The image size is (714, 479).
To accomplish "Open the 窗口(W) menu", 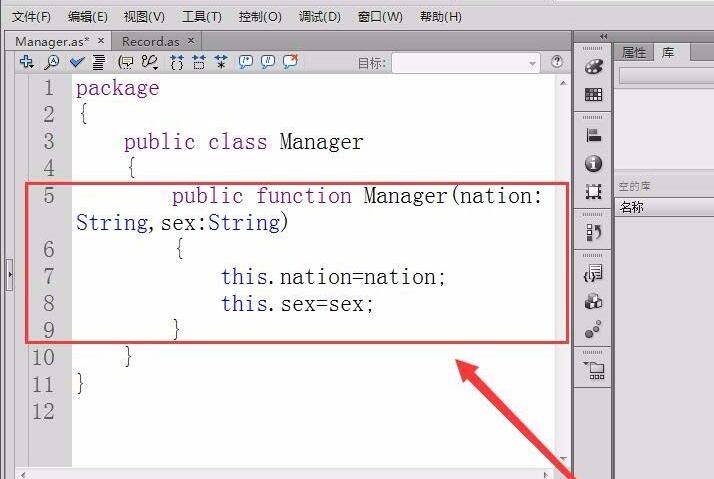I will pyautogui.click(x=380, y=17).
